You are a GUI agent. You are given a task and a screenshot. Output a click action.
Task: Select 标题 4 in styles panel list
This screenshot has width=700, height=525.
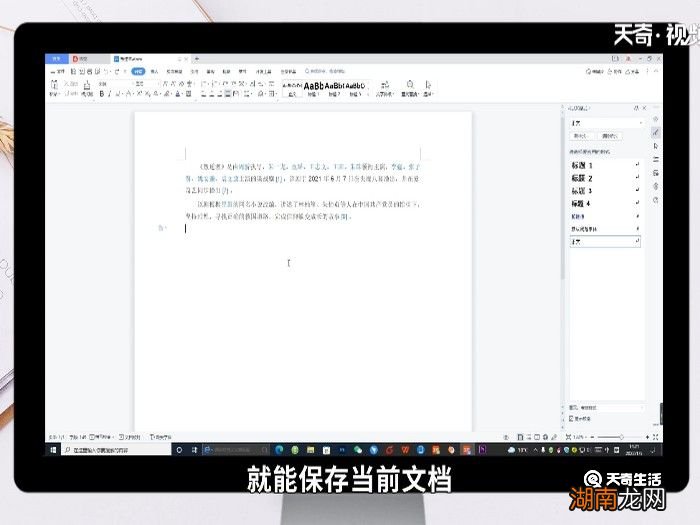(605, 204)
